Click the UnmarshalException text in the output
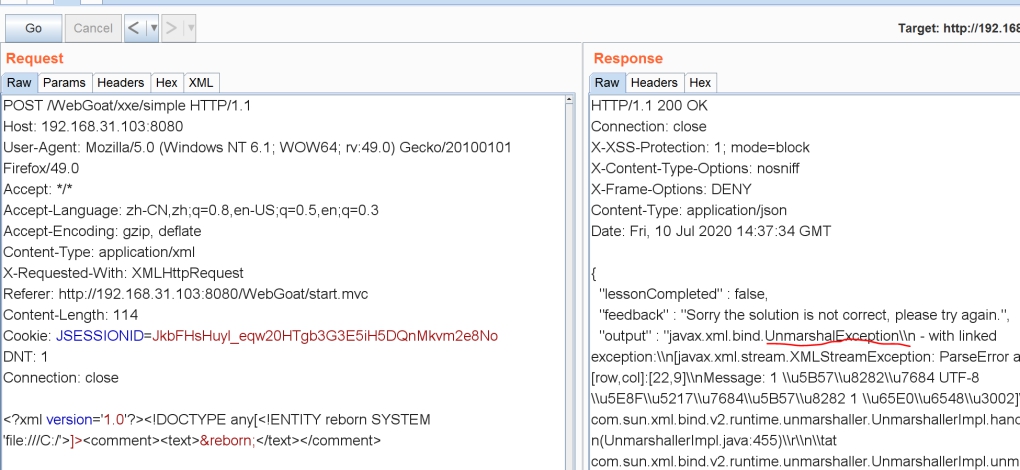Viewport: 1020px width, 470px height. tap(833, 336)
